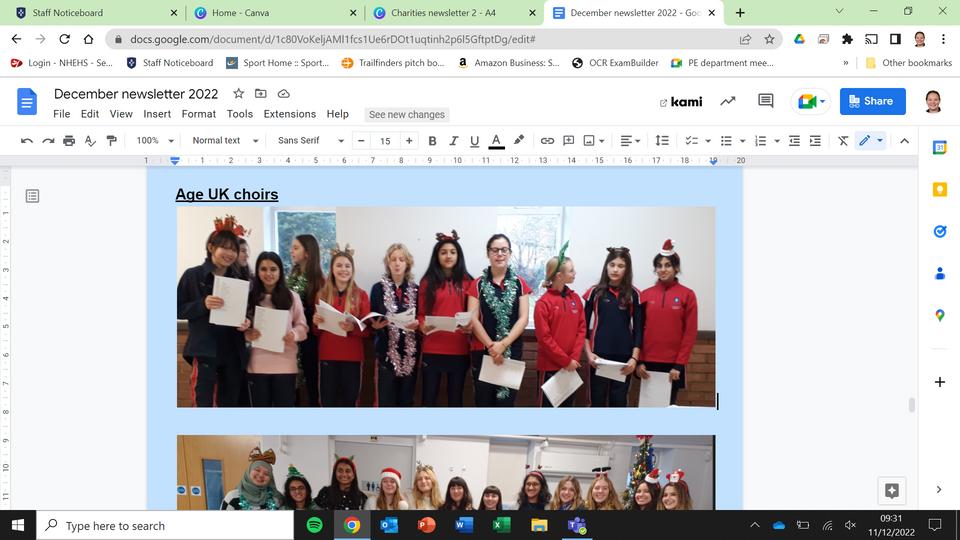This screenshot has width=960, height=540.
Task: Hide the menus with chevron
Action: coord(904,141)
